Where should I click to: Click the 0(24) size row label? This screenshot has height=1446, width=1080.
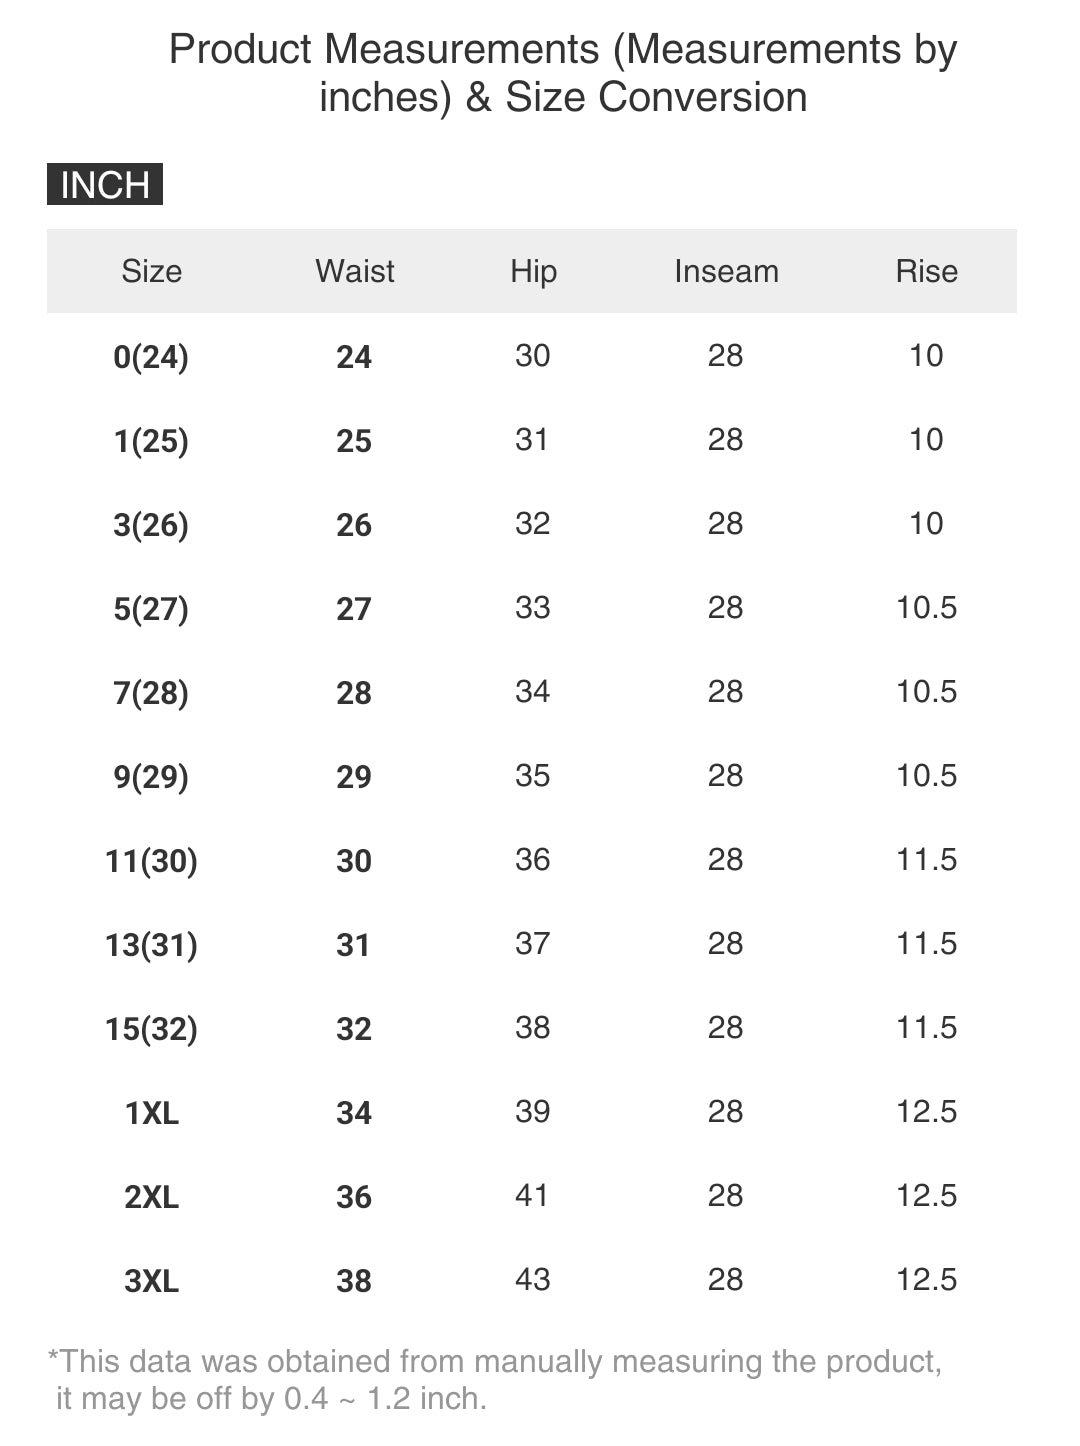pyautogui.click(x=151, y=357)
